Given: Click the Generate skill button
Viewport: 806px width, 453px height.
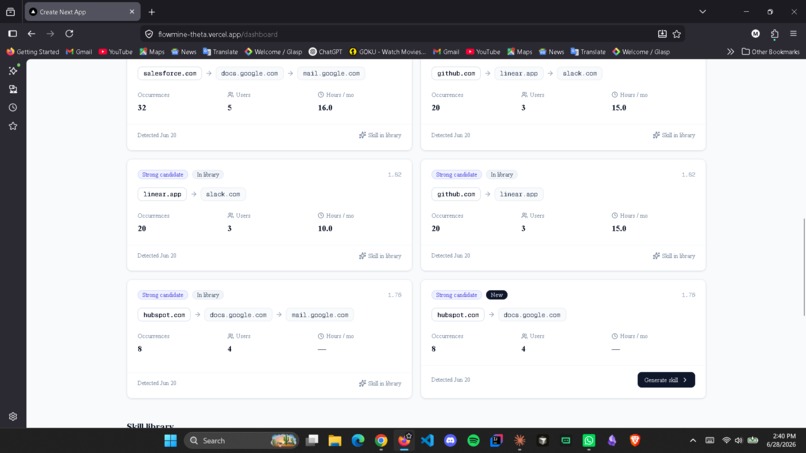Looking at the screenshot, I should tap(666, 380).
